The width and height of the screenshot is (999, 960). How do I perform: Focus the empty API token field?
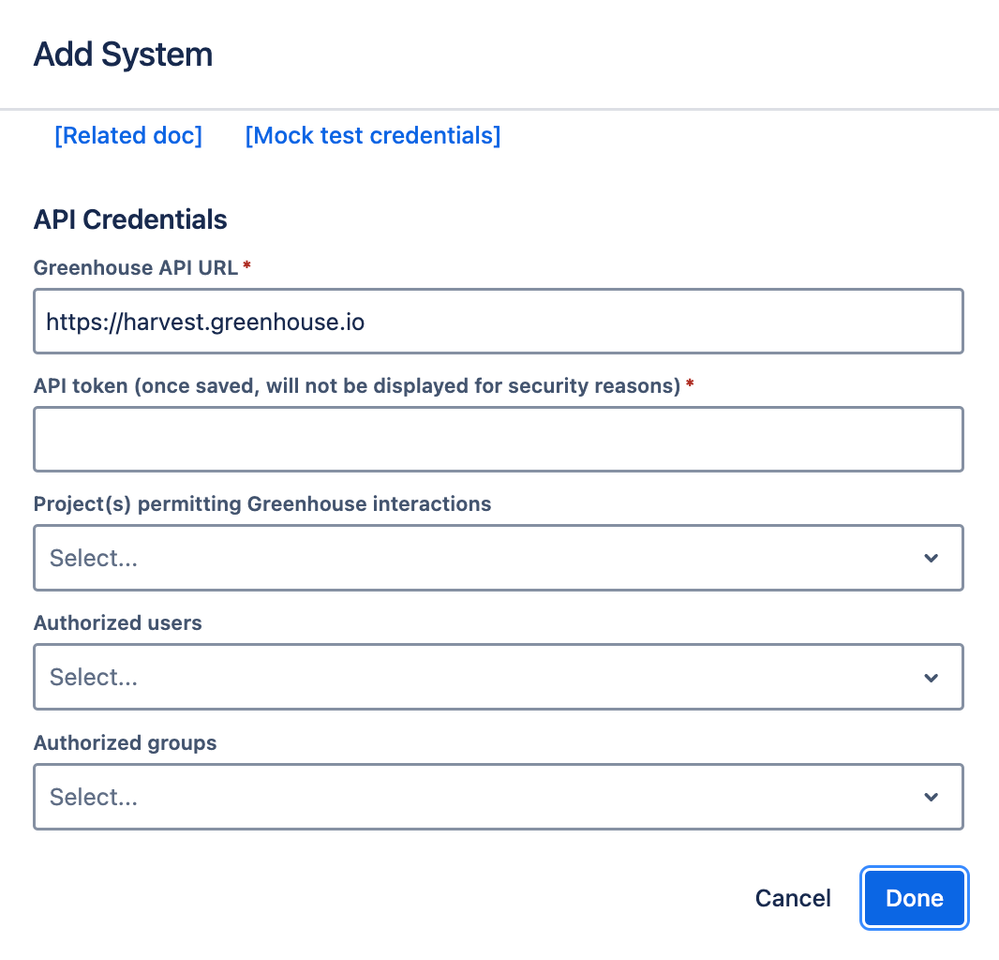pyautogui.click(x=498, y=439)
